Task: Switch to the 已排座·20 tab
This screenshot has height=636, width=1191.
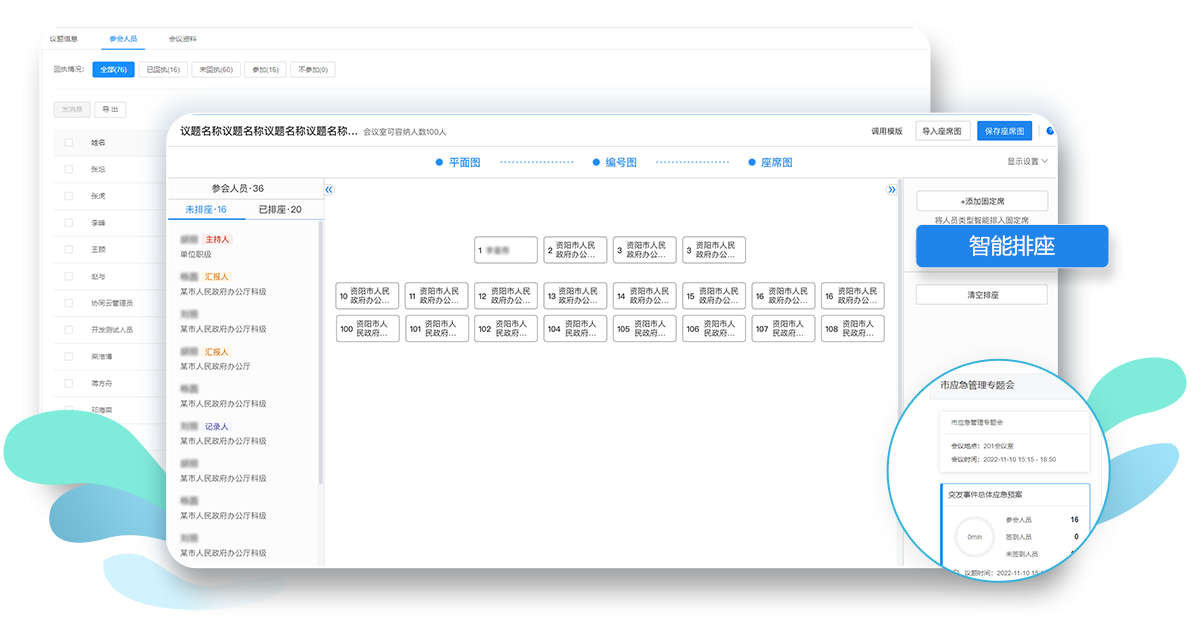Action: (x=280, y=210)
